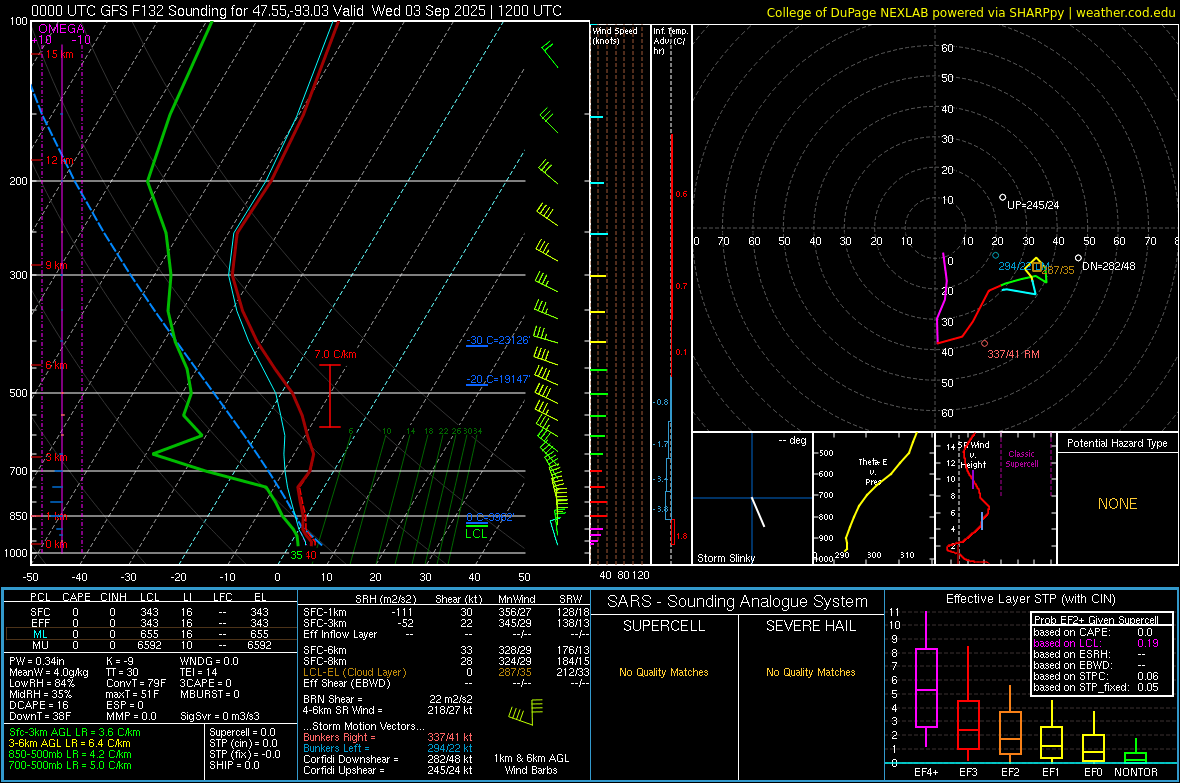
Task: Click the magenta 'based on LCL: 0.19' line
Action: (1096, 643)
